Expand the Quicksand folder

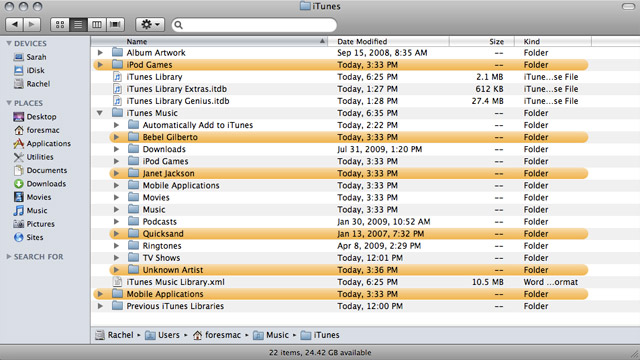click(116, 234)
